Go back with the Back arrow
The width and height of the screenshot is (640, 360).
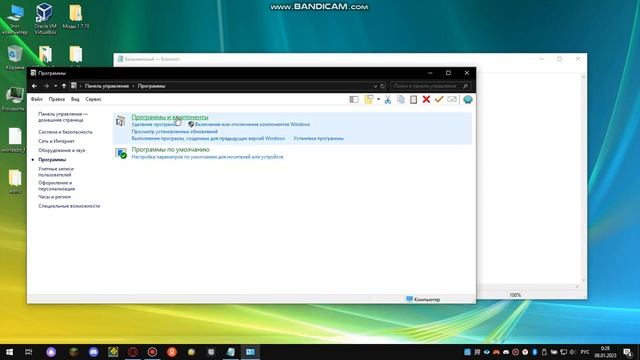point(35,86)
